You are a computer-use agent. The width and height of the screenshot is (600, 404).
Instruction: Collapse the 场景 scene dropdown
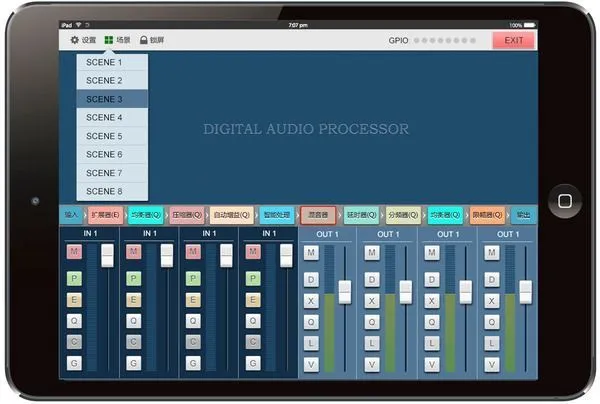pos(116,40)
